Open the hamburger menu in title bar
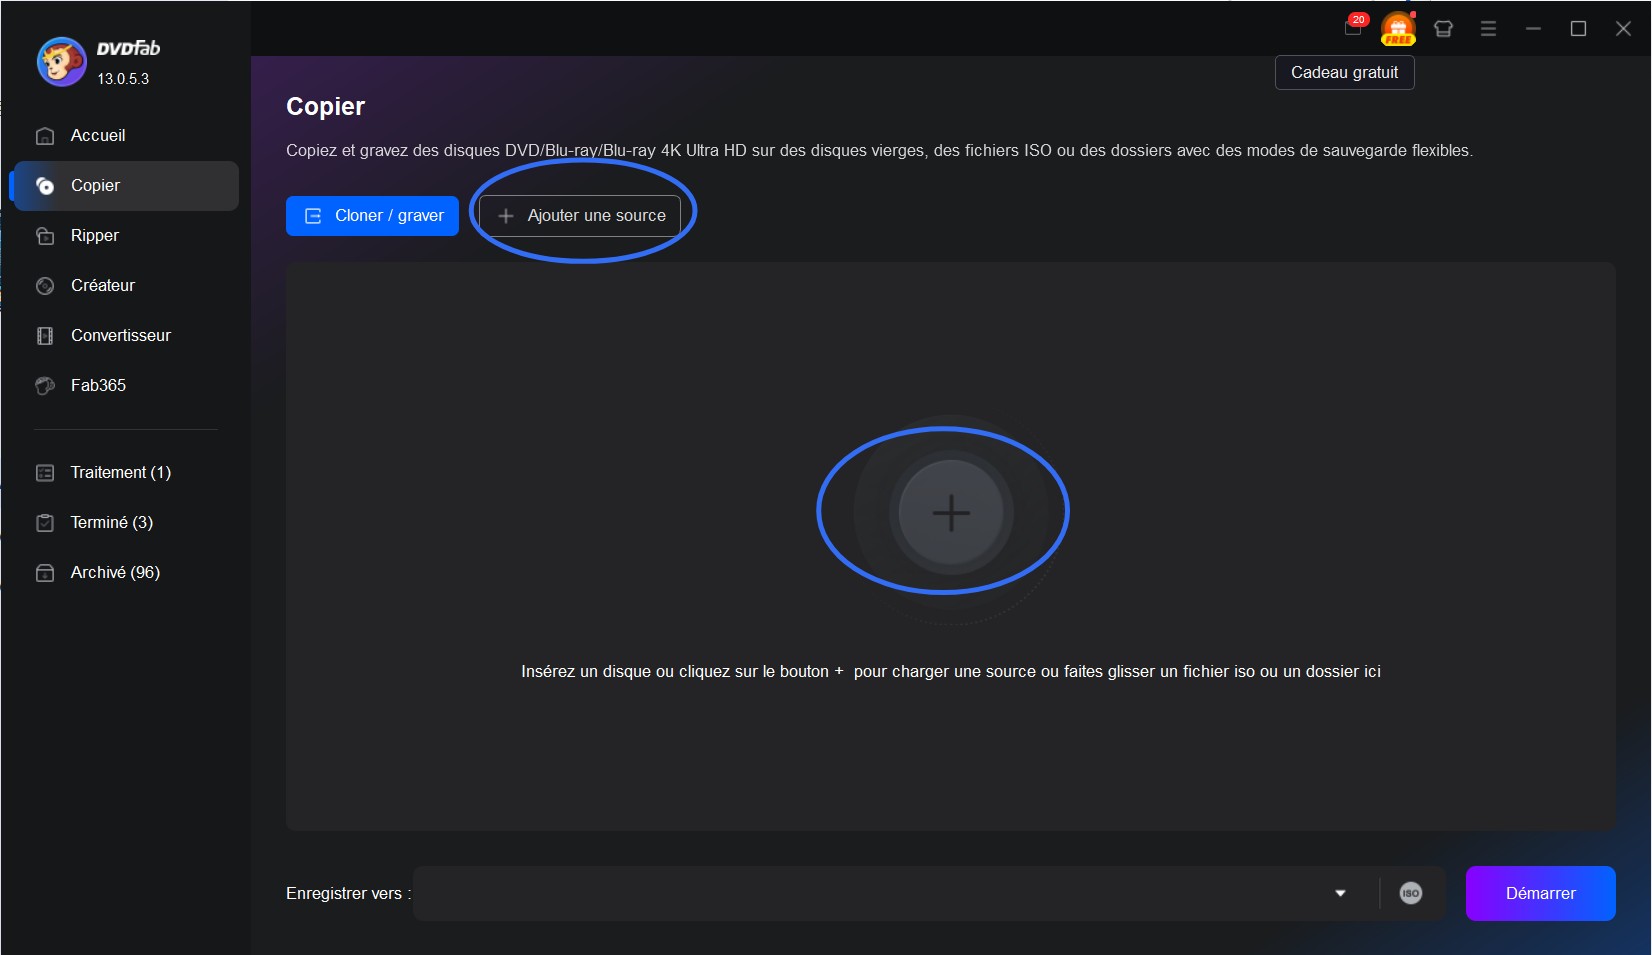1652x955 pixels. [1488, 29]
